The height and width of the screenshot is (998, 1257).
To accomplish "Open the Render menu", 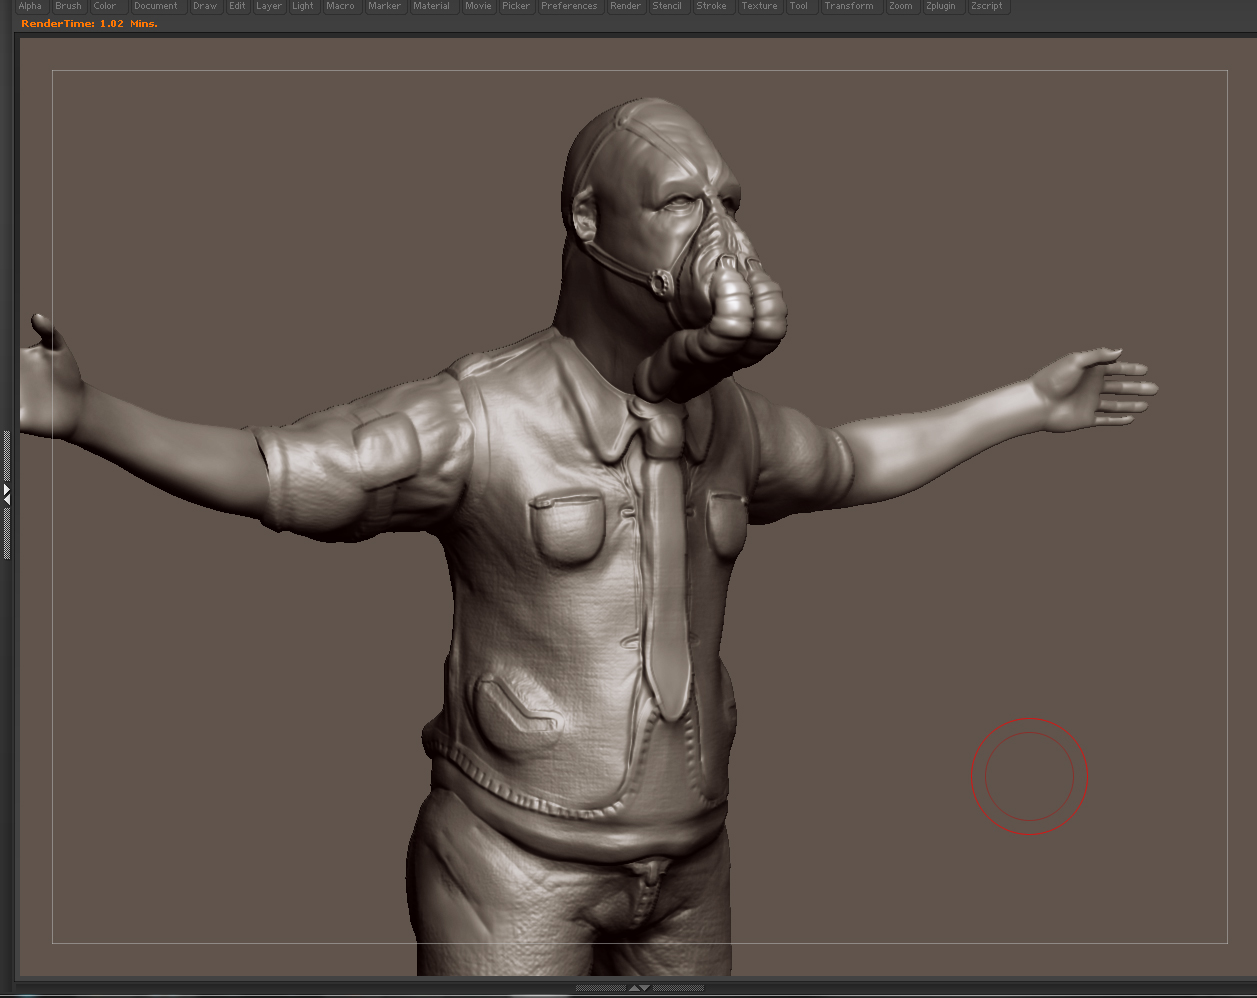I will (x=625, y=6).
